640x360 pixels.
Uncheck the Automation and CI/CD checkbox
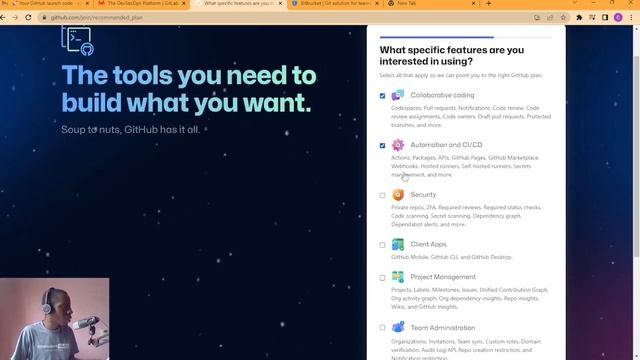382,145
